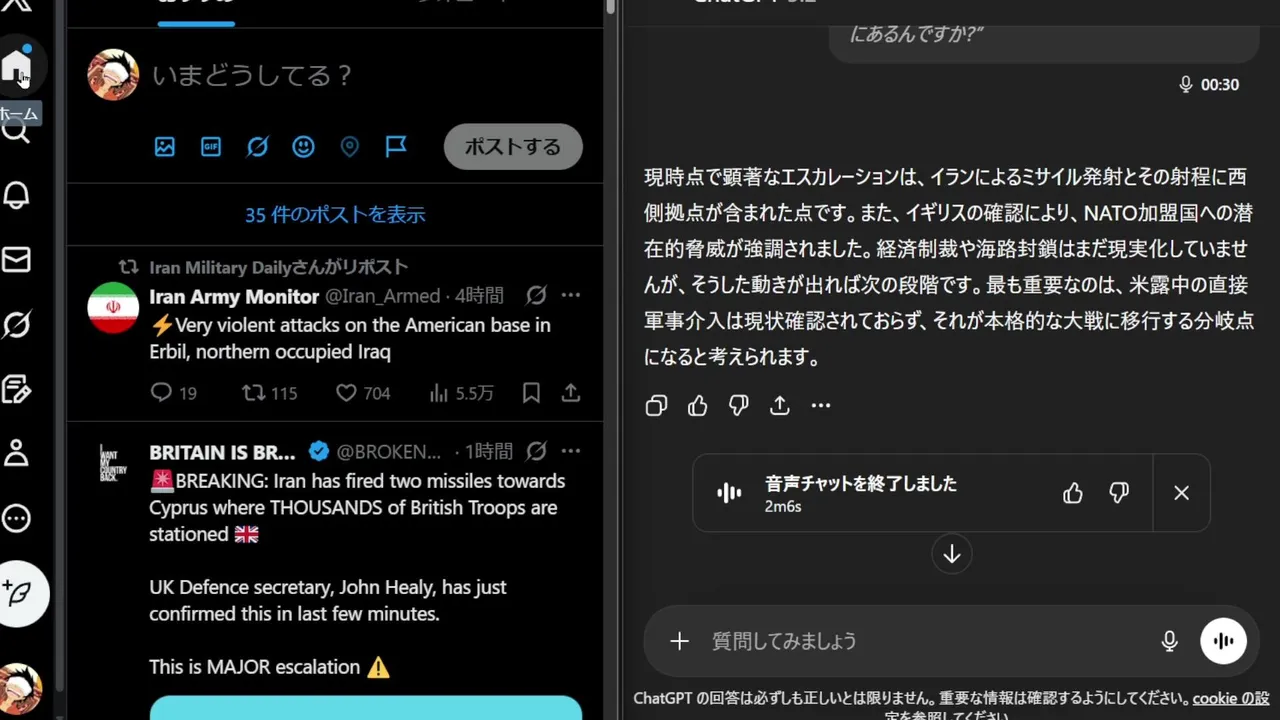Screen dimensions: 1280x720
Task: Open Iran Army Monitor account name
Action: (x=234, y=296)
